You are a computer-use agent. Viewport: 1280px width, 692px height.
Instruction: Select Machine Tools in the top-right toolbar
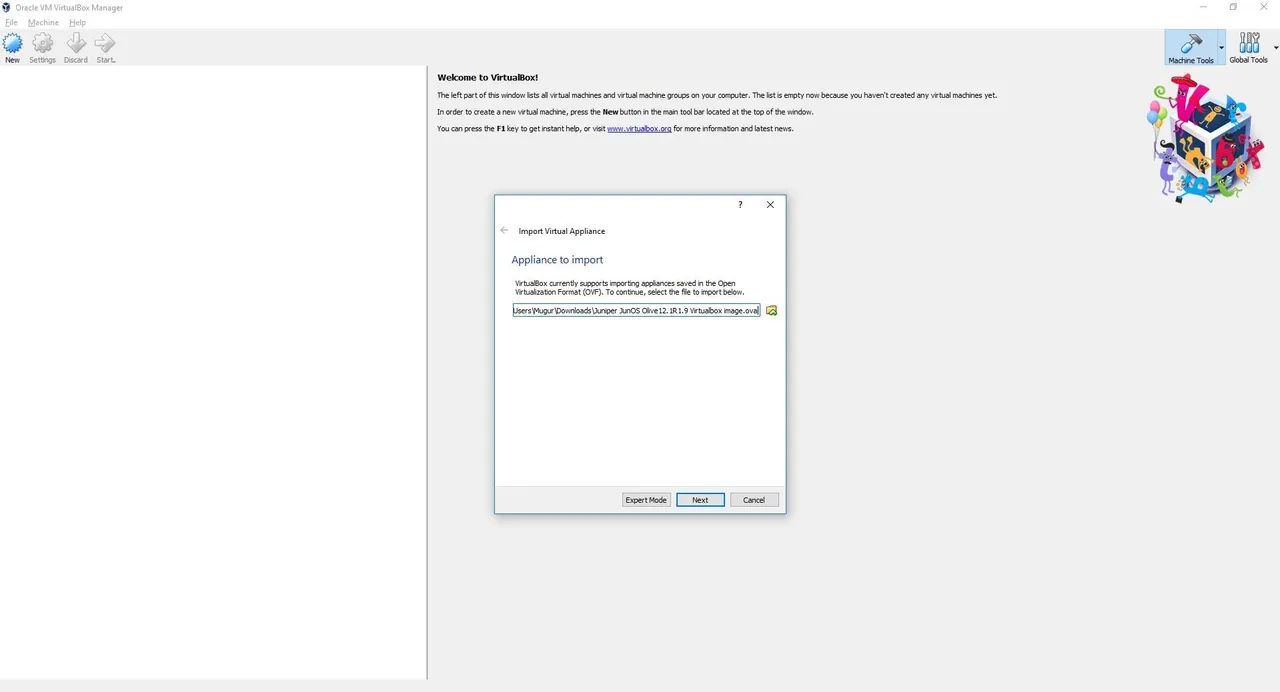1191,47
